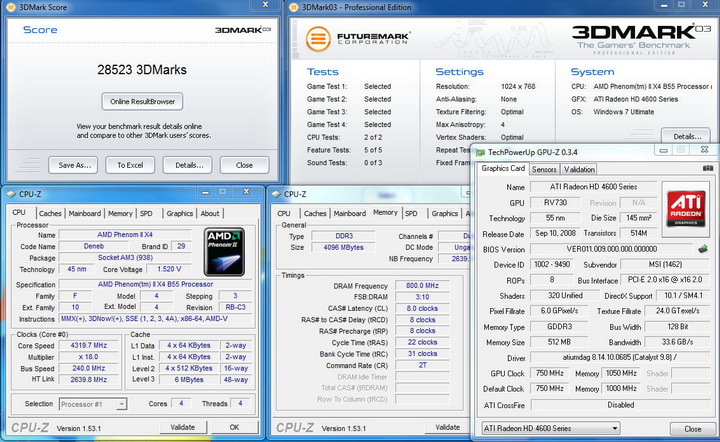This screenshot has width=720, height=442.
Task: Open Mainboard tab in left CPU-Z
Action: coord(84,213)
